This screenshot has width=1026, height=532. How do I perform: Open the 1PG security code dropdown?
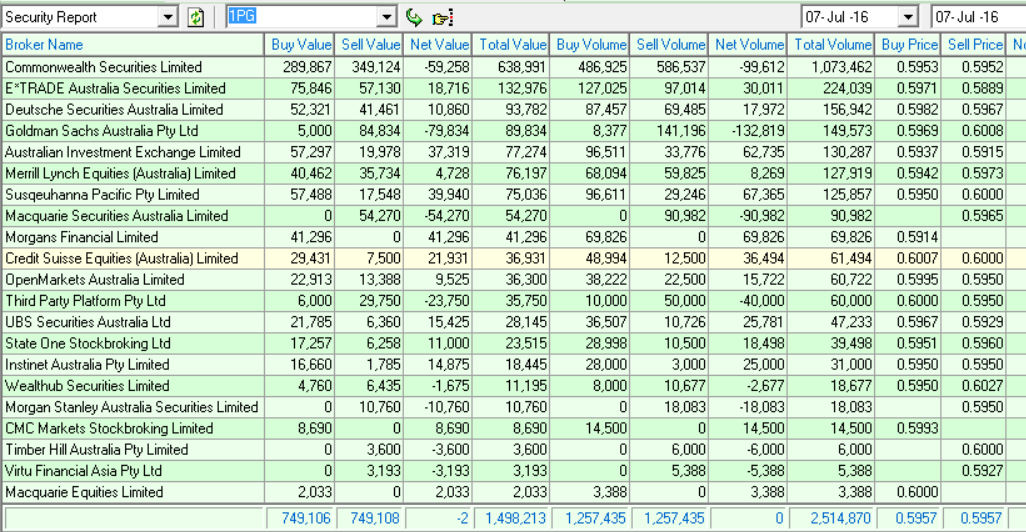pyautogui.click(x=387, y=18)
